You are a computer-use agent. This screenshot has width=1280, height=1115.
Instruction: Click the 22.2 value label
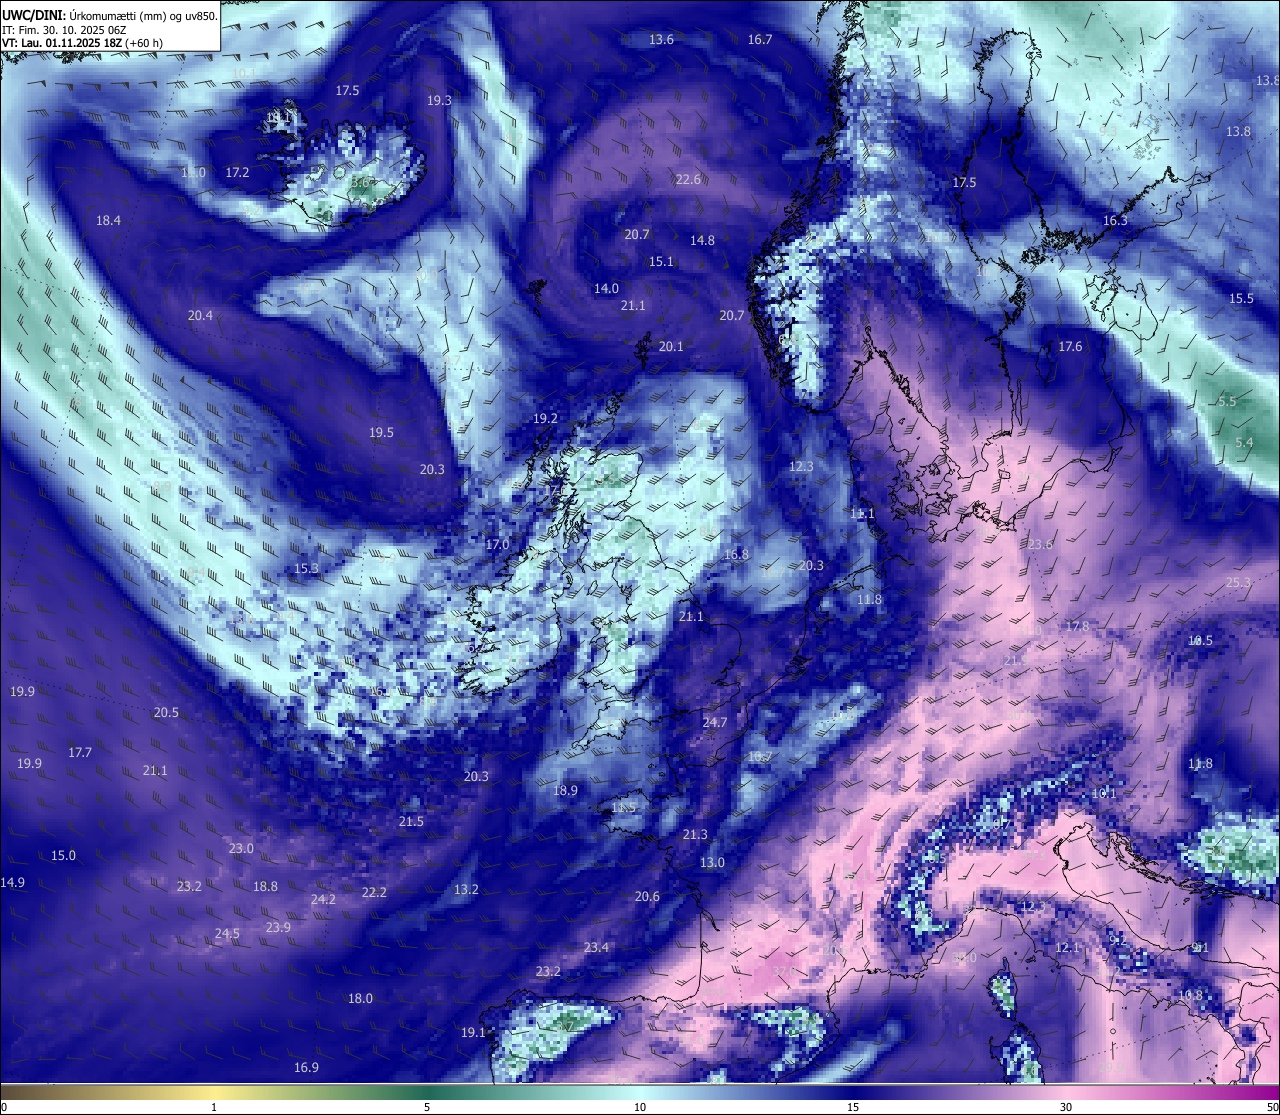click(374, 893)
